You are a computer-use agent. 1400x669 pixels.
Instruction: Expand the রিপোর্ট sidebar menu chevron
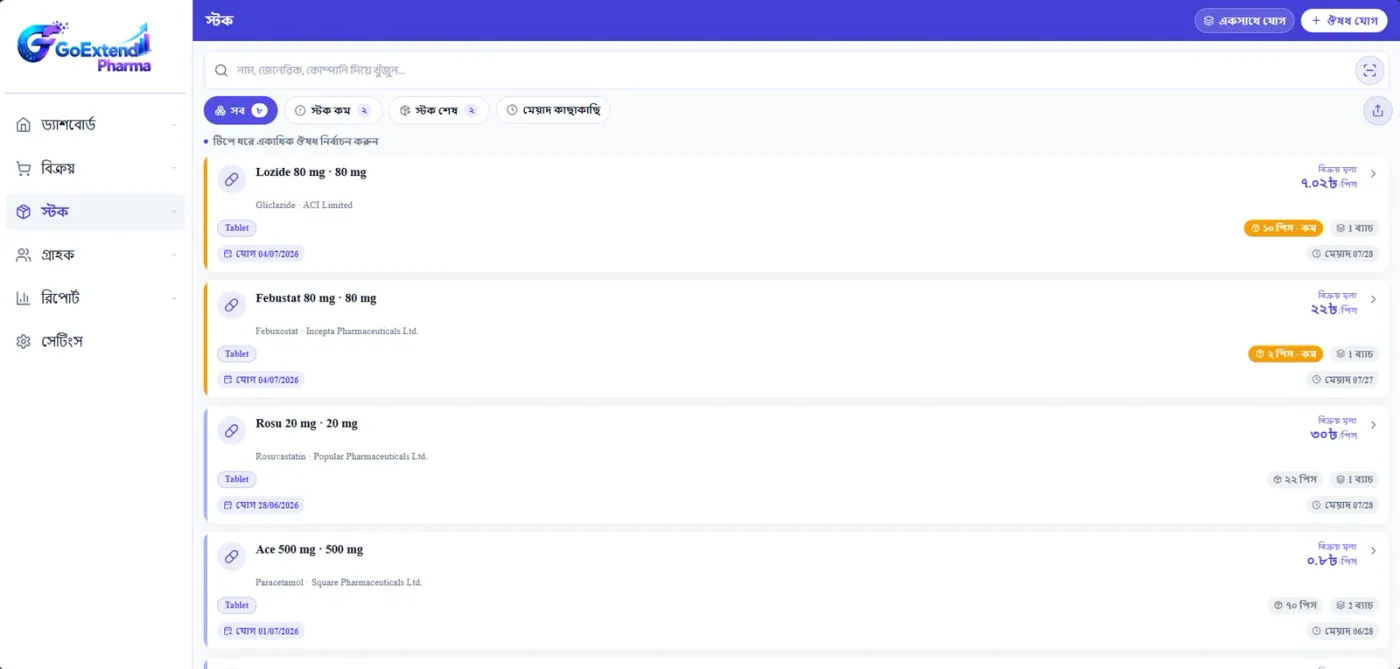click(x=174, y=298)
